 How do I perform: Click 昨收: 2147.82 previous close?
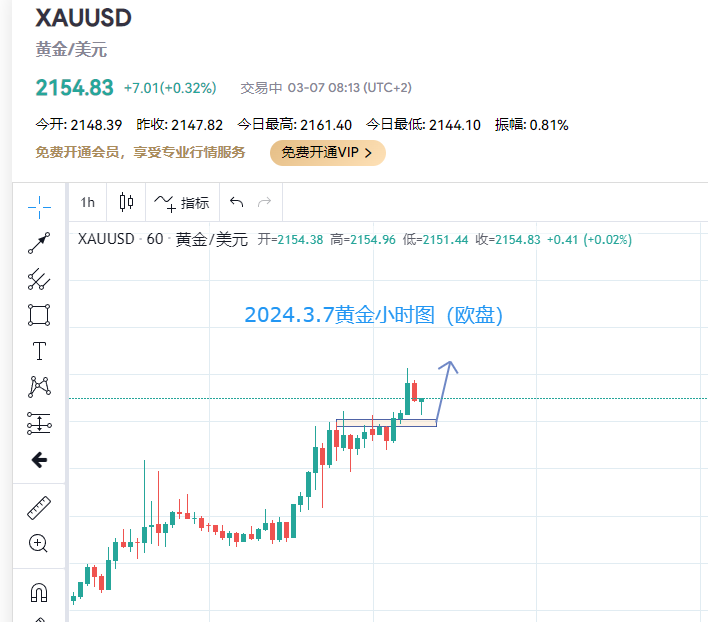pos(180,125)
